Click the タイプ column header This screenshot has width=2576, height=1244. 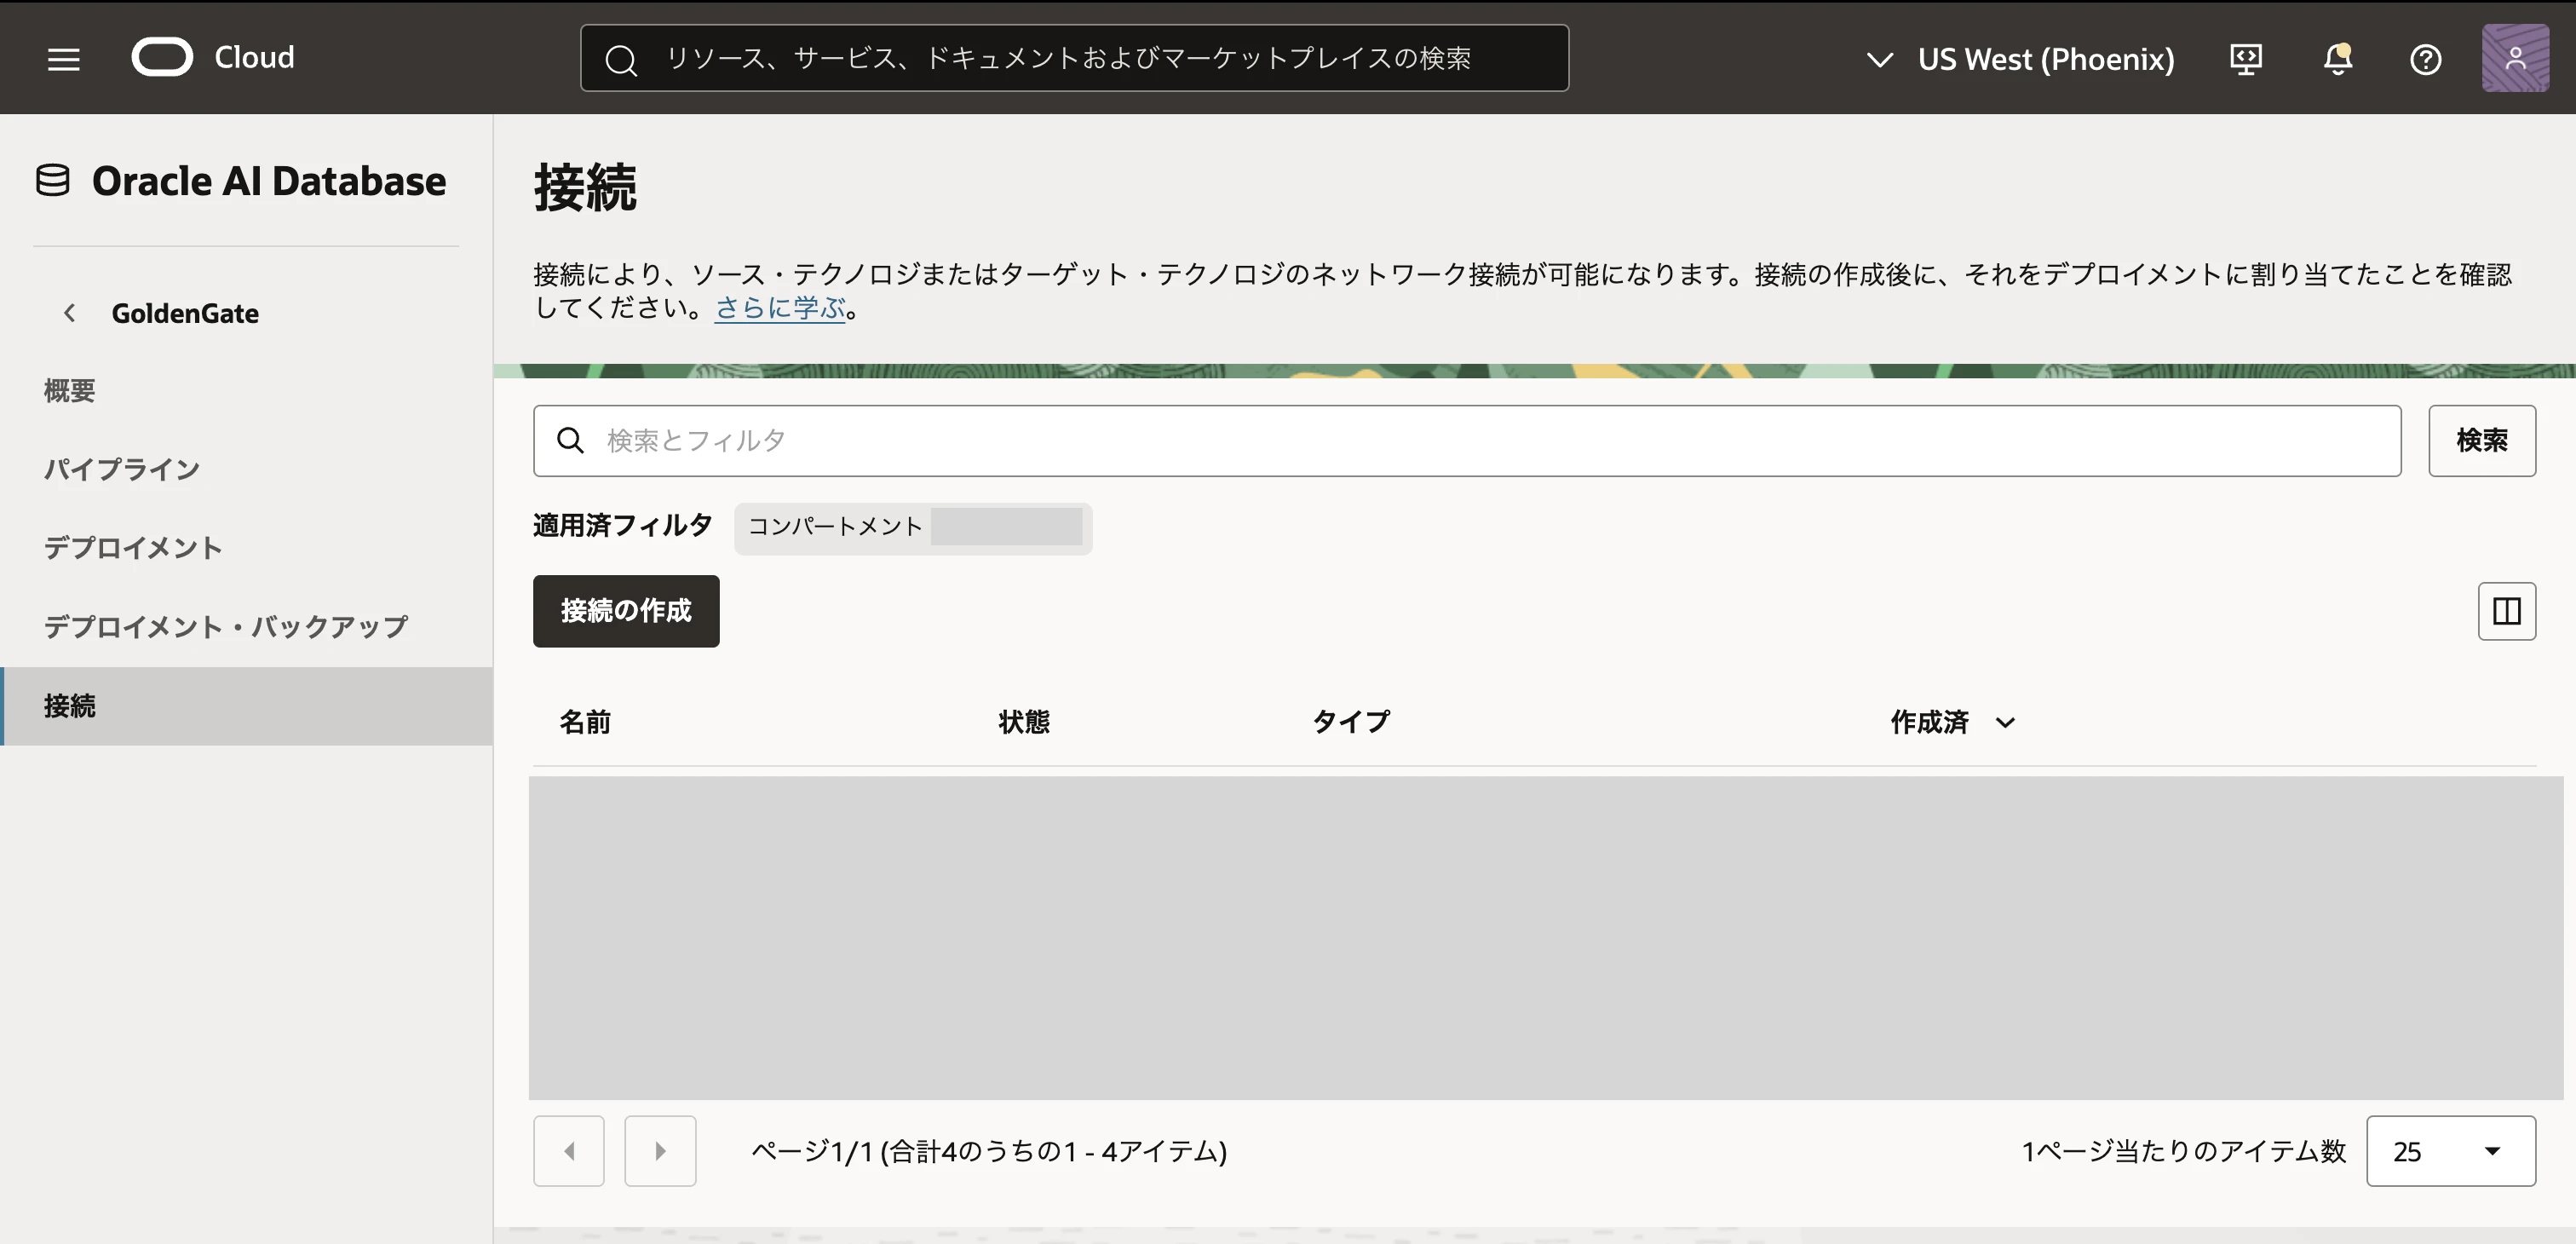point(1351,722)
